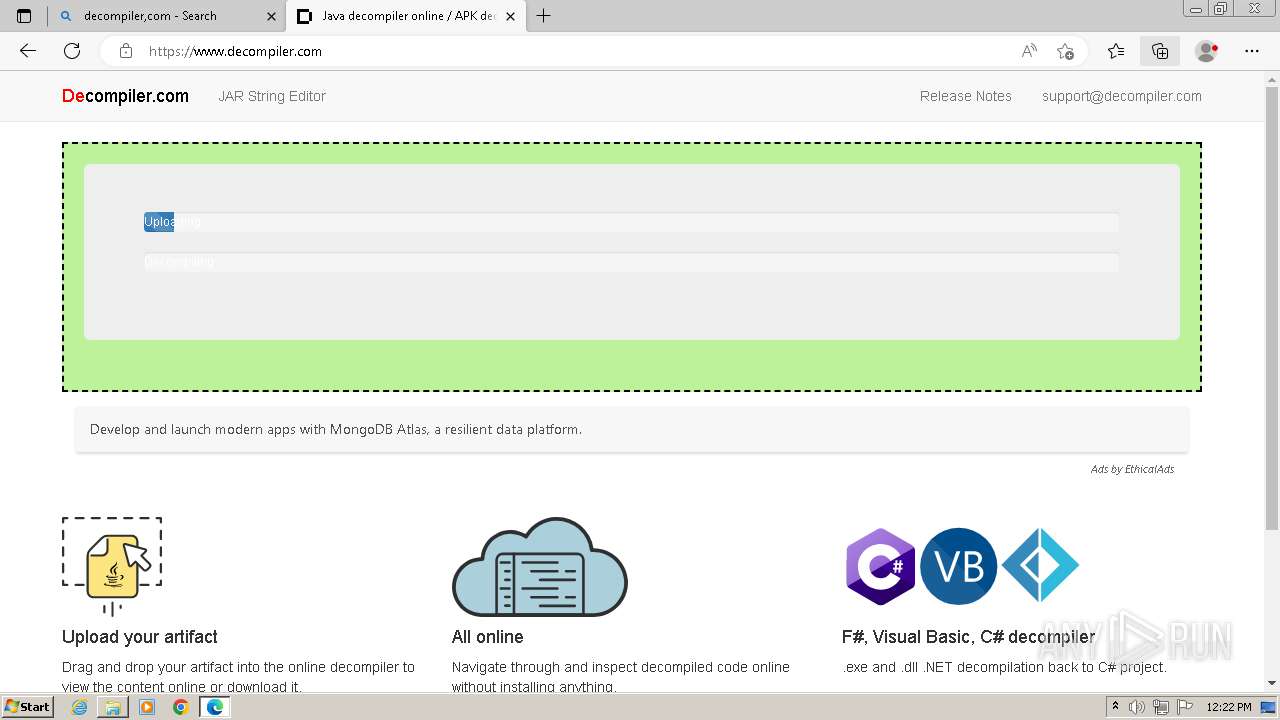Open File Explorer from the taskbar

click(x=113, y=707)
